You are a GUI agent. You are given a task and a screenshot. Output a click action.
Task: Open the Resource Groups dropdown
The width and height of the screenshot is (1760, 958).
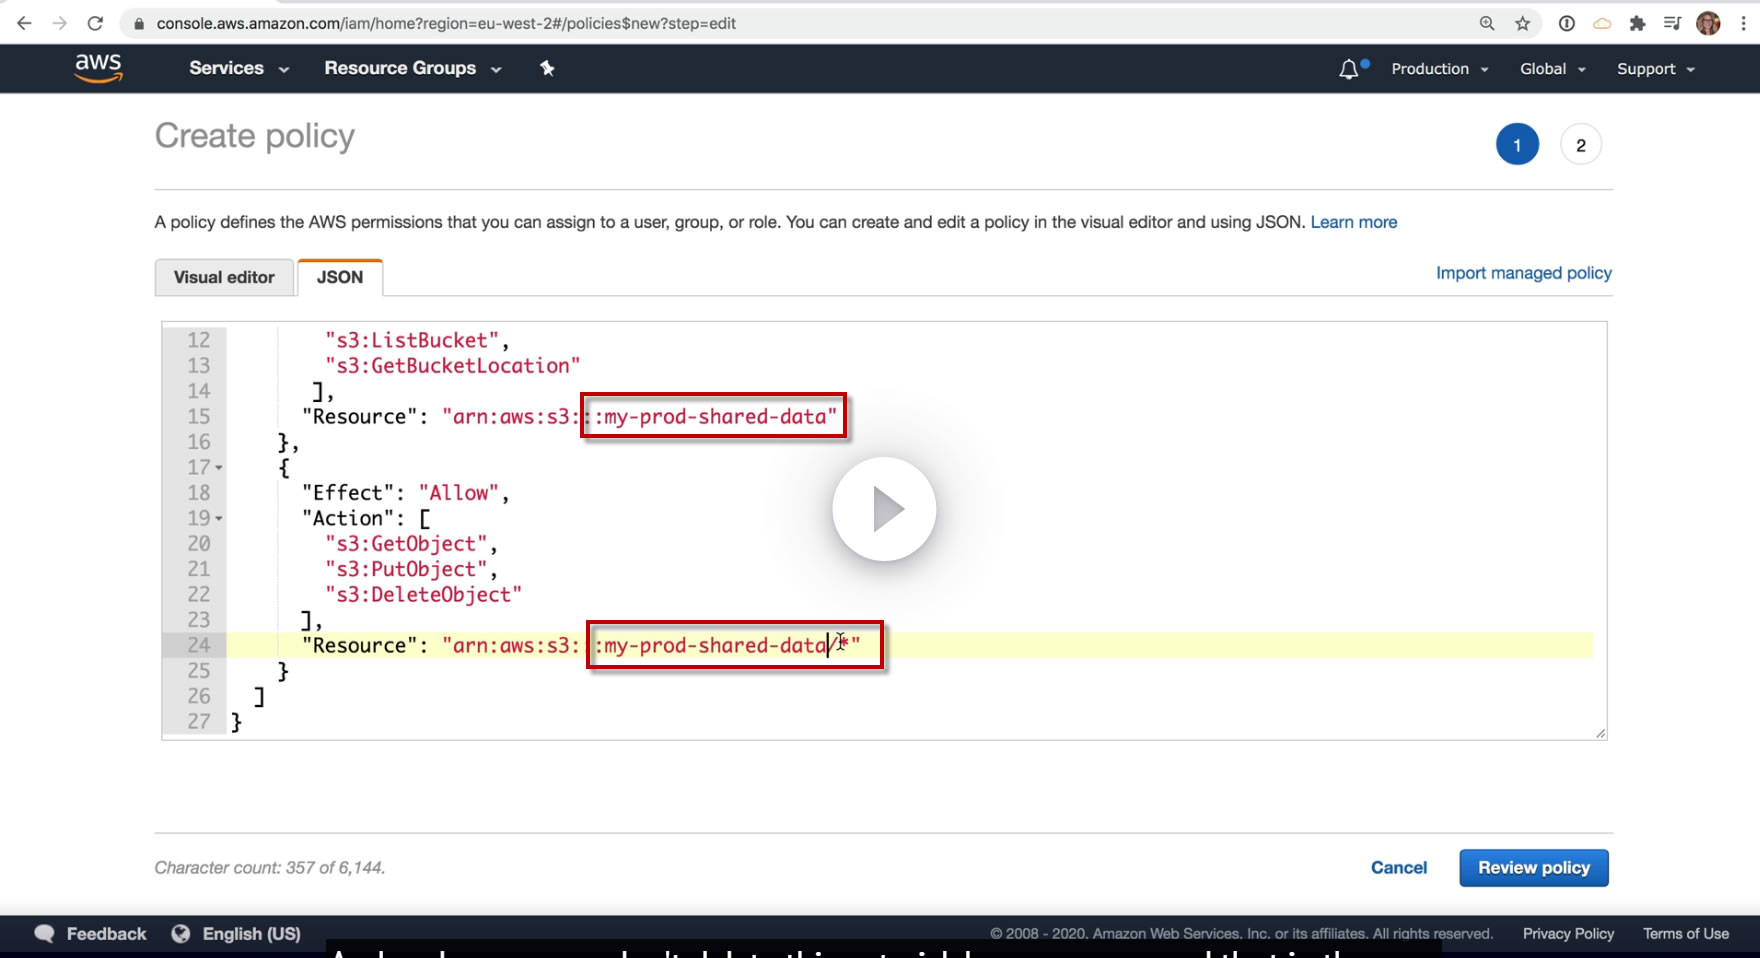pos(412,68)
